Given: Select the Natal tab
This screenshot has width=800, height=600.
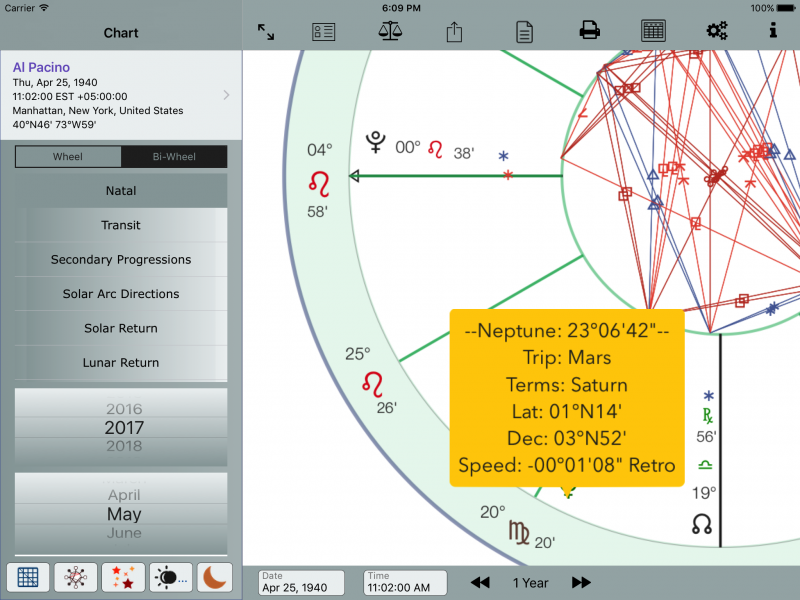Looking at the screenshot, I should pyautogui.click(x=120, y=191).
